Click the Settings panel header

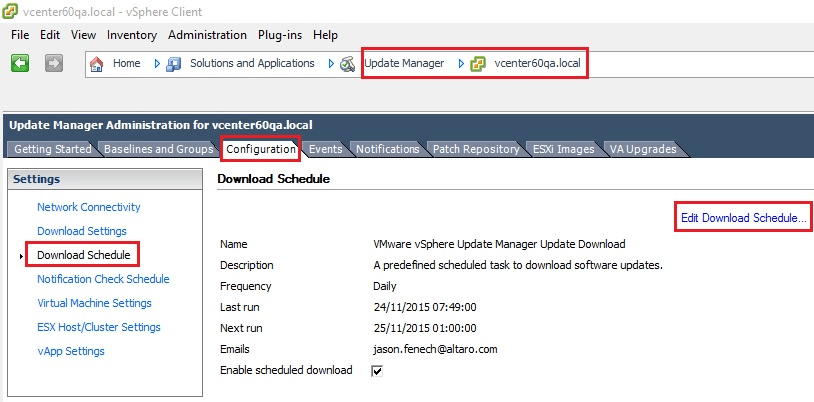pos(105,179)
